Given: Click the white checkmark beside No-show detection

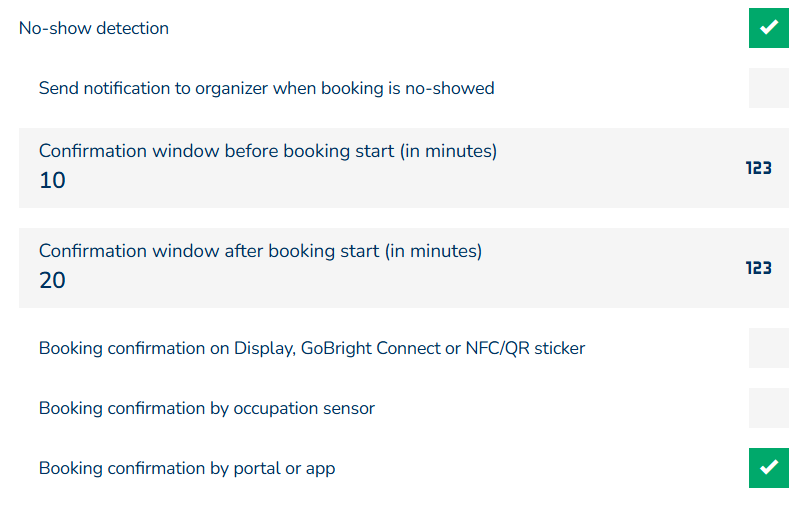Looking at the screenshot, I should pyautogui.click(x=768, y=28).
